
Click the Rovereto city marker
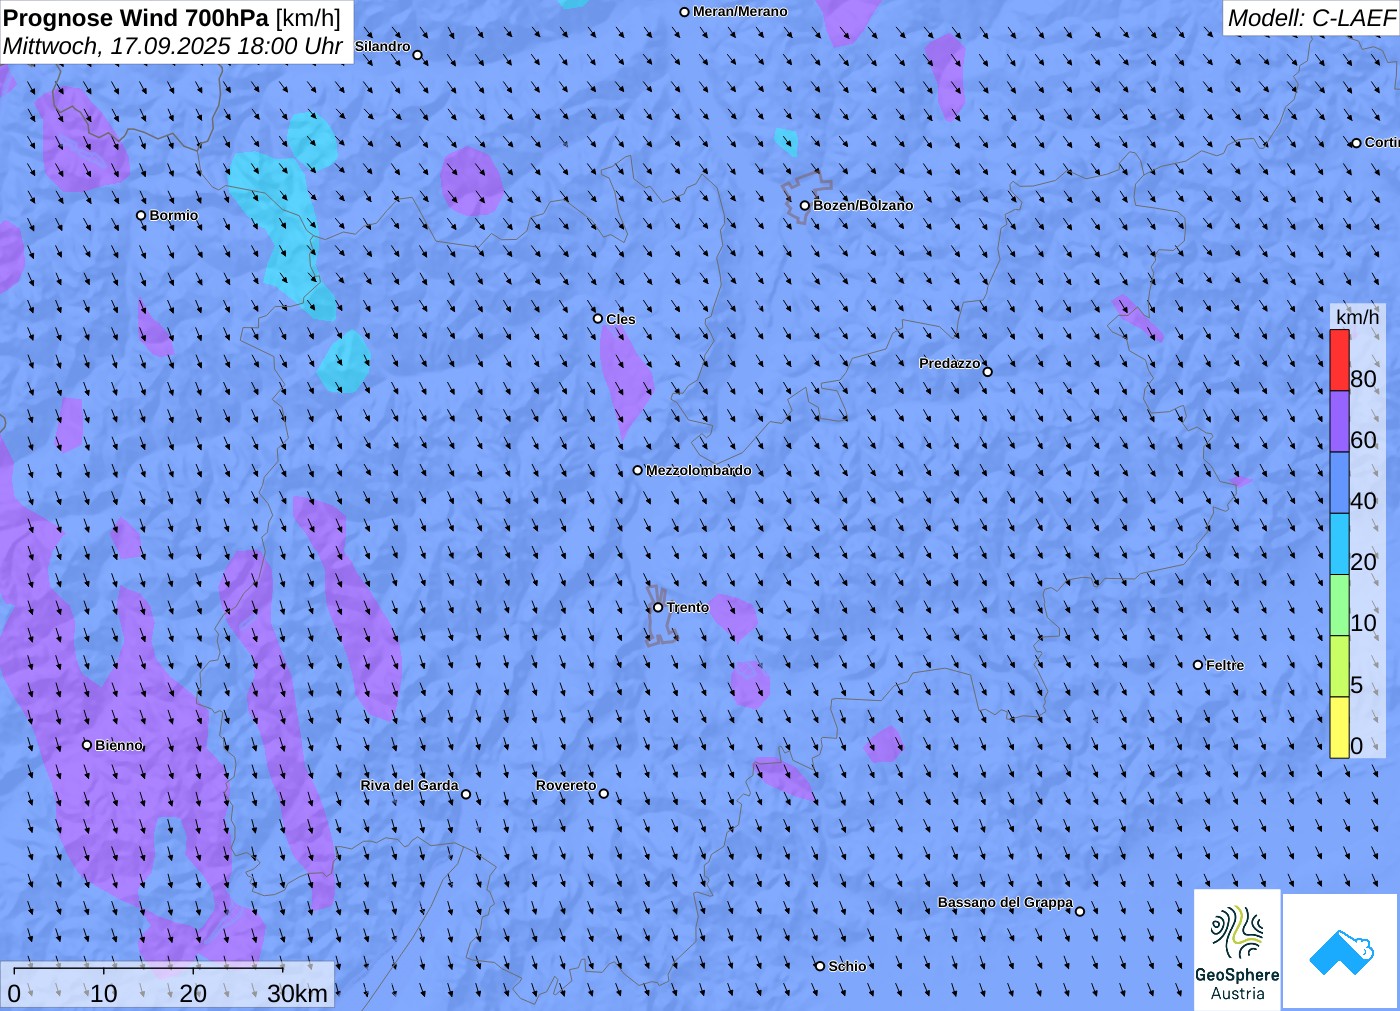point(603,794)
